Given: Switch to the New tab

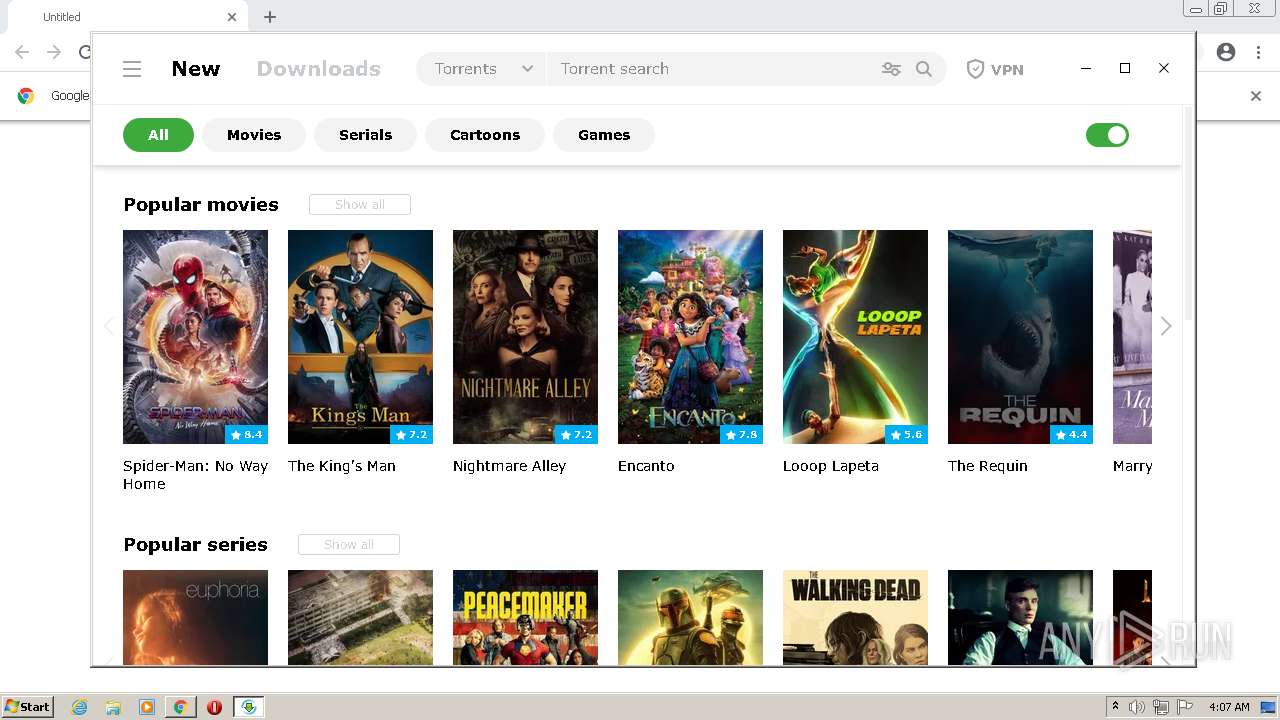Looking at the screenshot, I should 196,69.
